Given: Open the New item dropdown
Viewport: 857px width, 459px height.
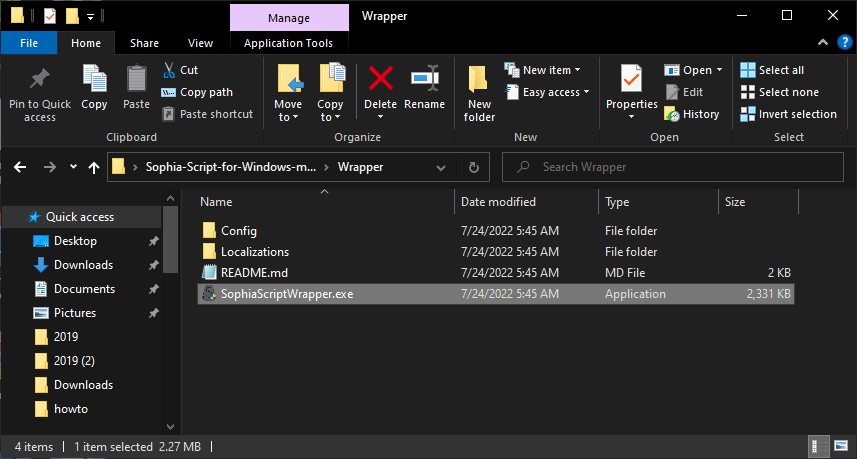Looking at the screenshot, I should pos(543,70).
